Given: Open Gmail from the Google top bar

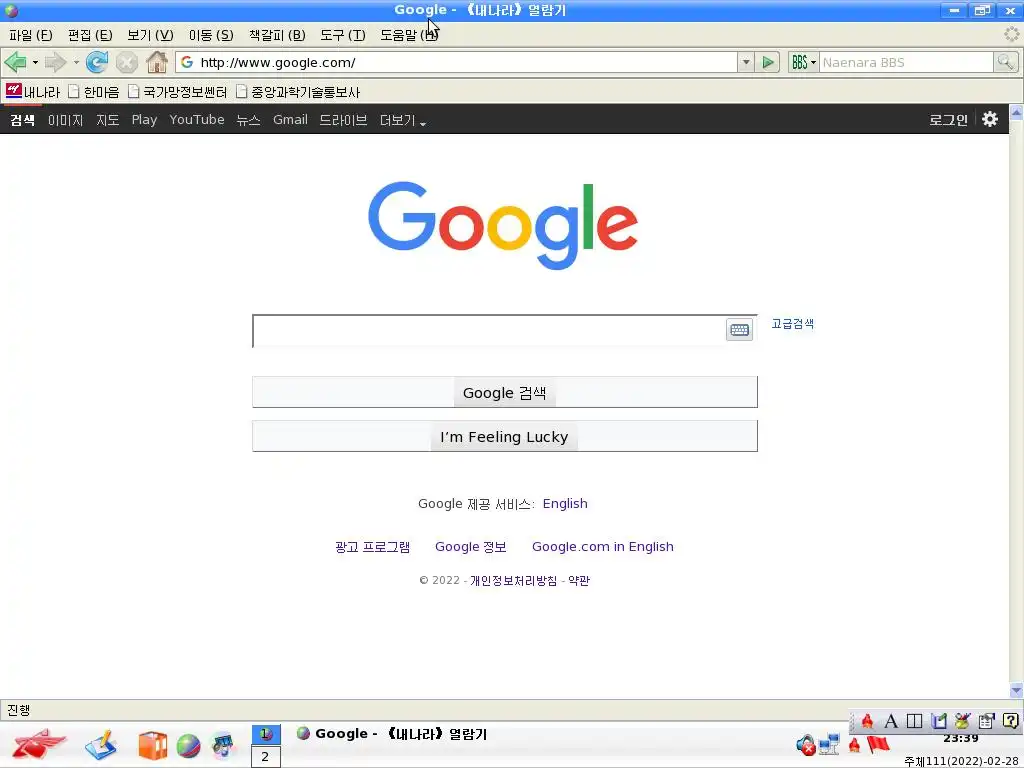Looking at the screenshot, I should 290,120.
